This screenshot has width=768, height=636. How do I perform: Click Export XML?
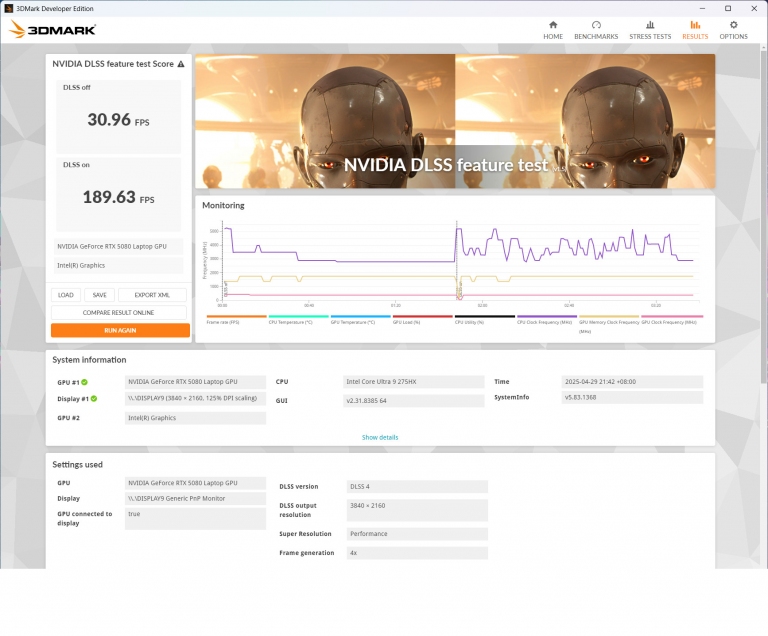[152, 295]
